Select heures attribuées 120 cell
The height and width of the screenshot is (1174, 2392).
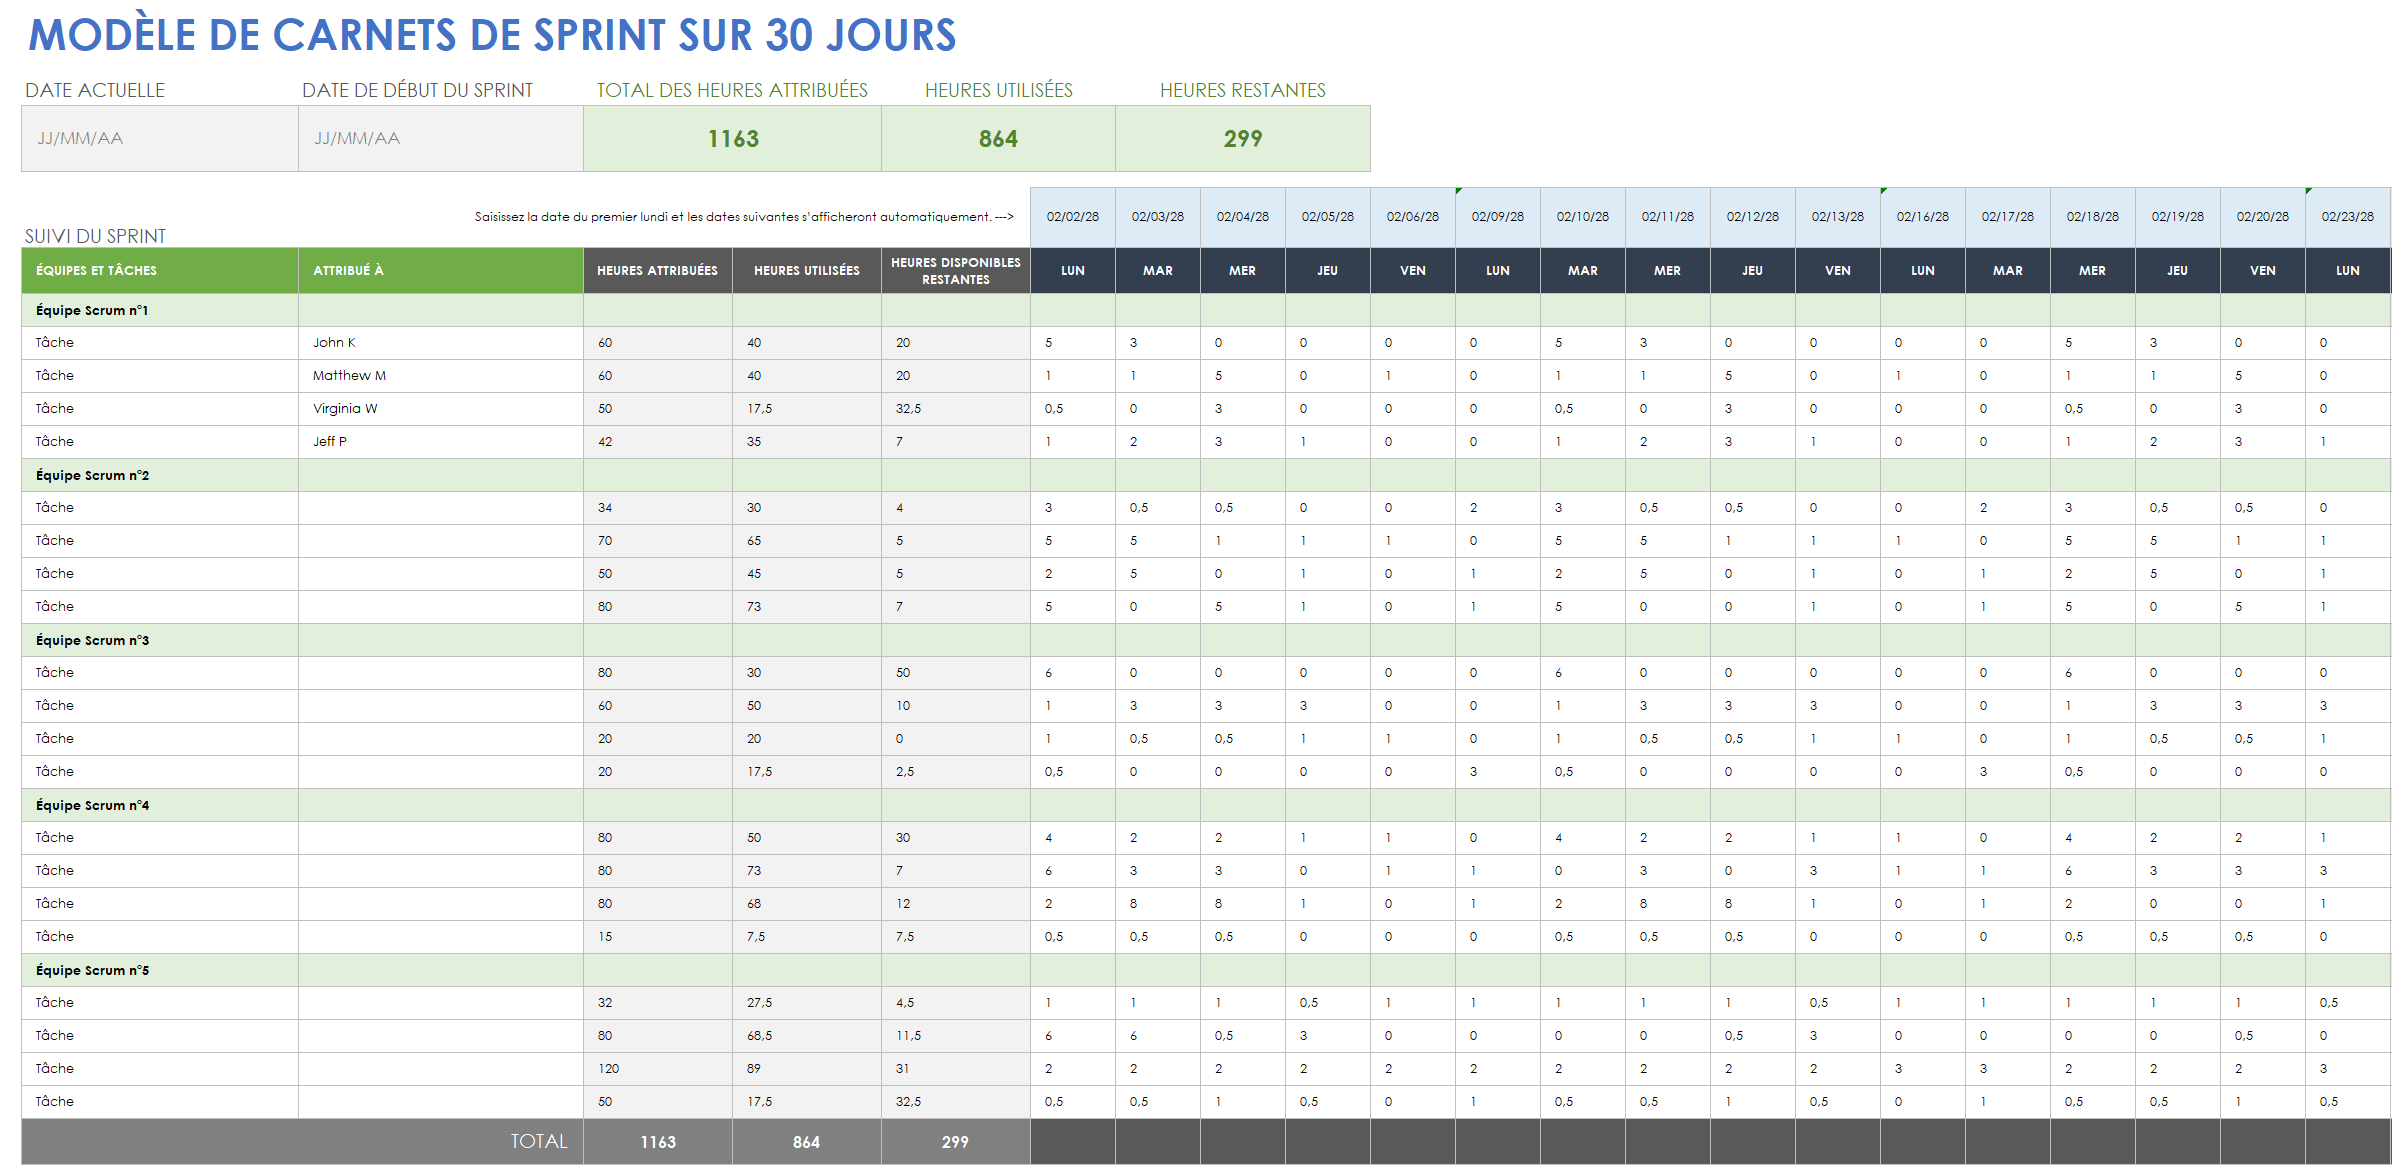coord(658,1069)
